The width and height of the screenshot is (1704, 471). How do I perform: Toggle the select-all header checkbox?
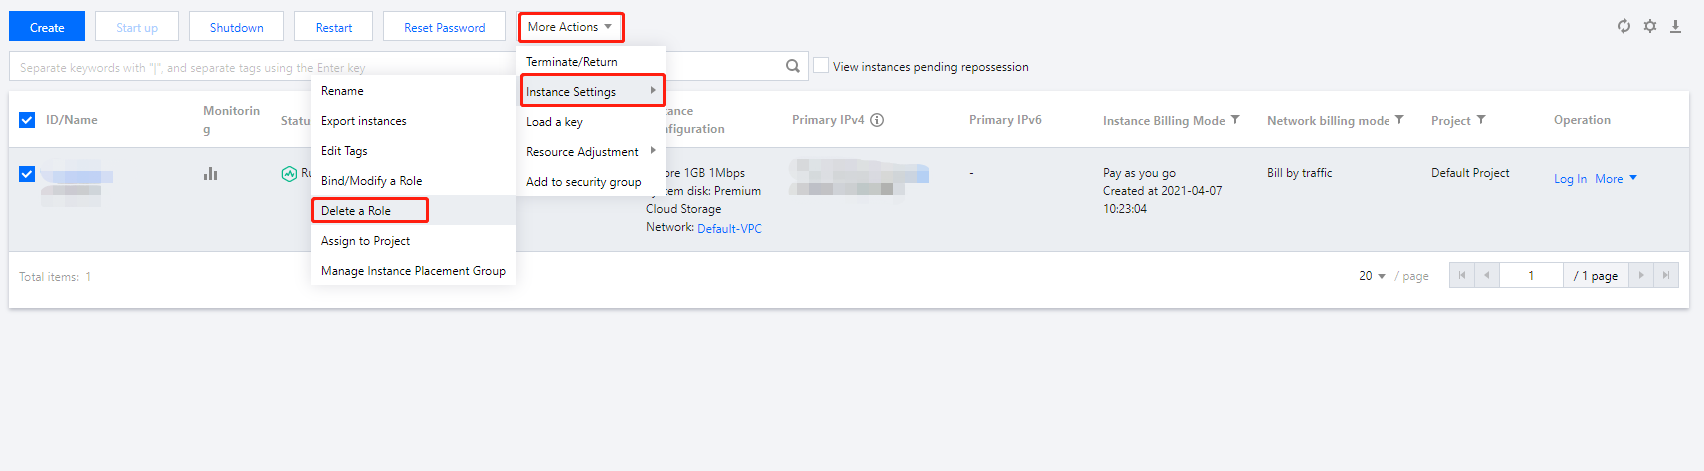click(27, 120)
